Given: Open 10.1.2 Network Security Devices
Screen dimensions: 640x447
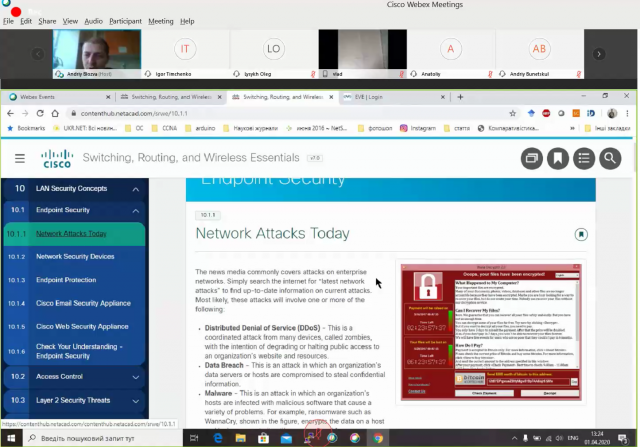Looking at the screenshot, I should coord(74,256).
